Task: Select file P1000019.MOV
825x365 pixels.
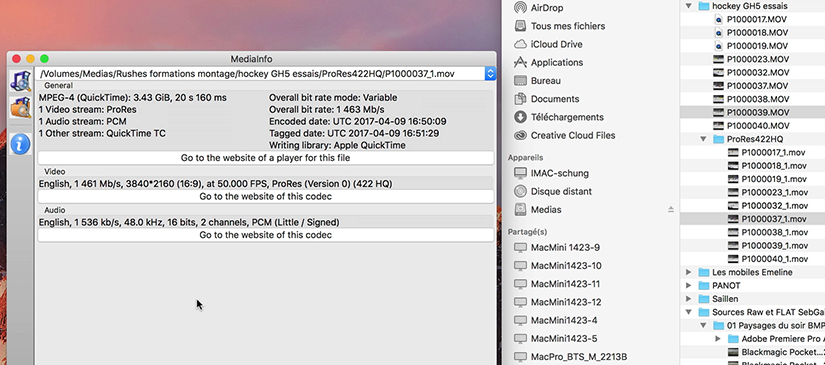Action: click(x=758, y=46)
